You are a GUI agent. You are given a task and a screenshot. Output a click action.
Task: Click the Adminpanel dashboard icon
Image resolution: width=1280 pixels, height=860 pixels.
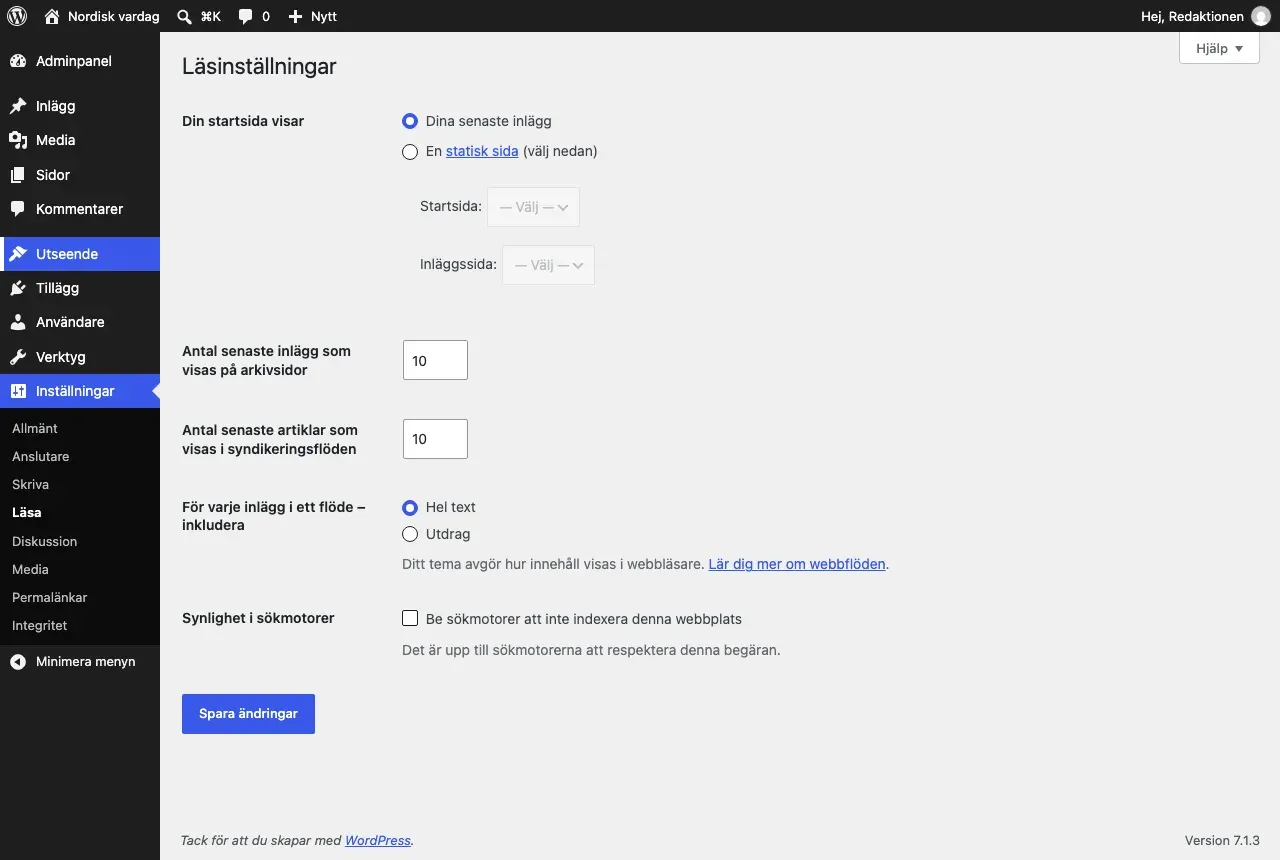click(x=18, y=61)
